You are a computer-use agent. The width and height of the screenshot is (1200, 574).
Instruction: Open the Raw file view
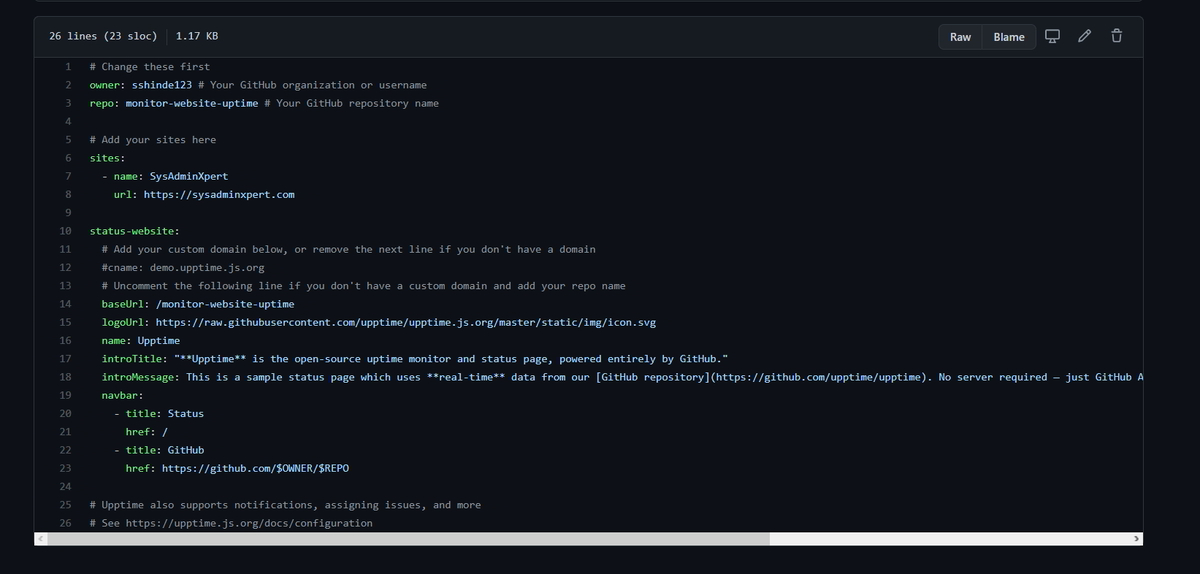tap(960, 37)
